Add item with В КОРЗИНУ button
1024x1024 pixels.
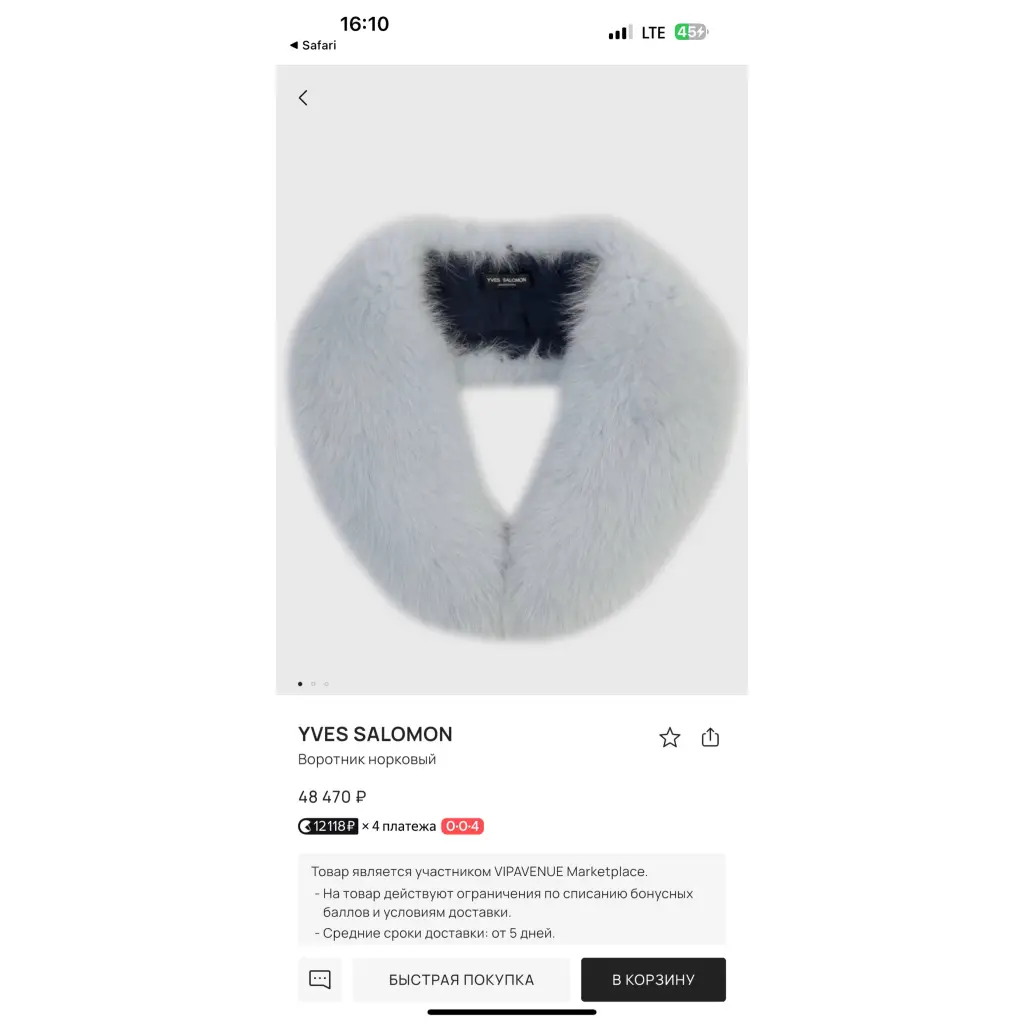pyautogui.click(x=653, y=979)
